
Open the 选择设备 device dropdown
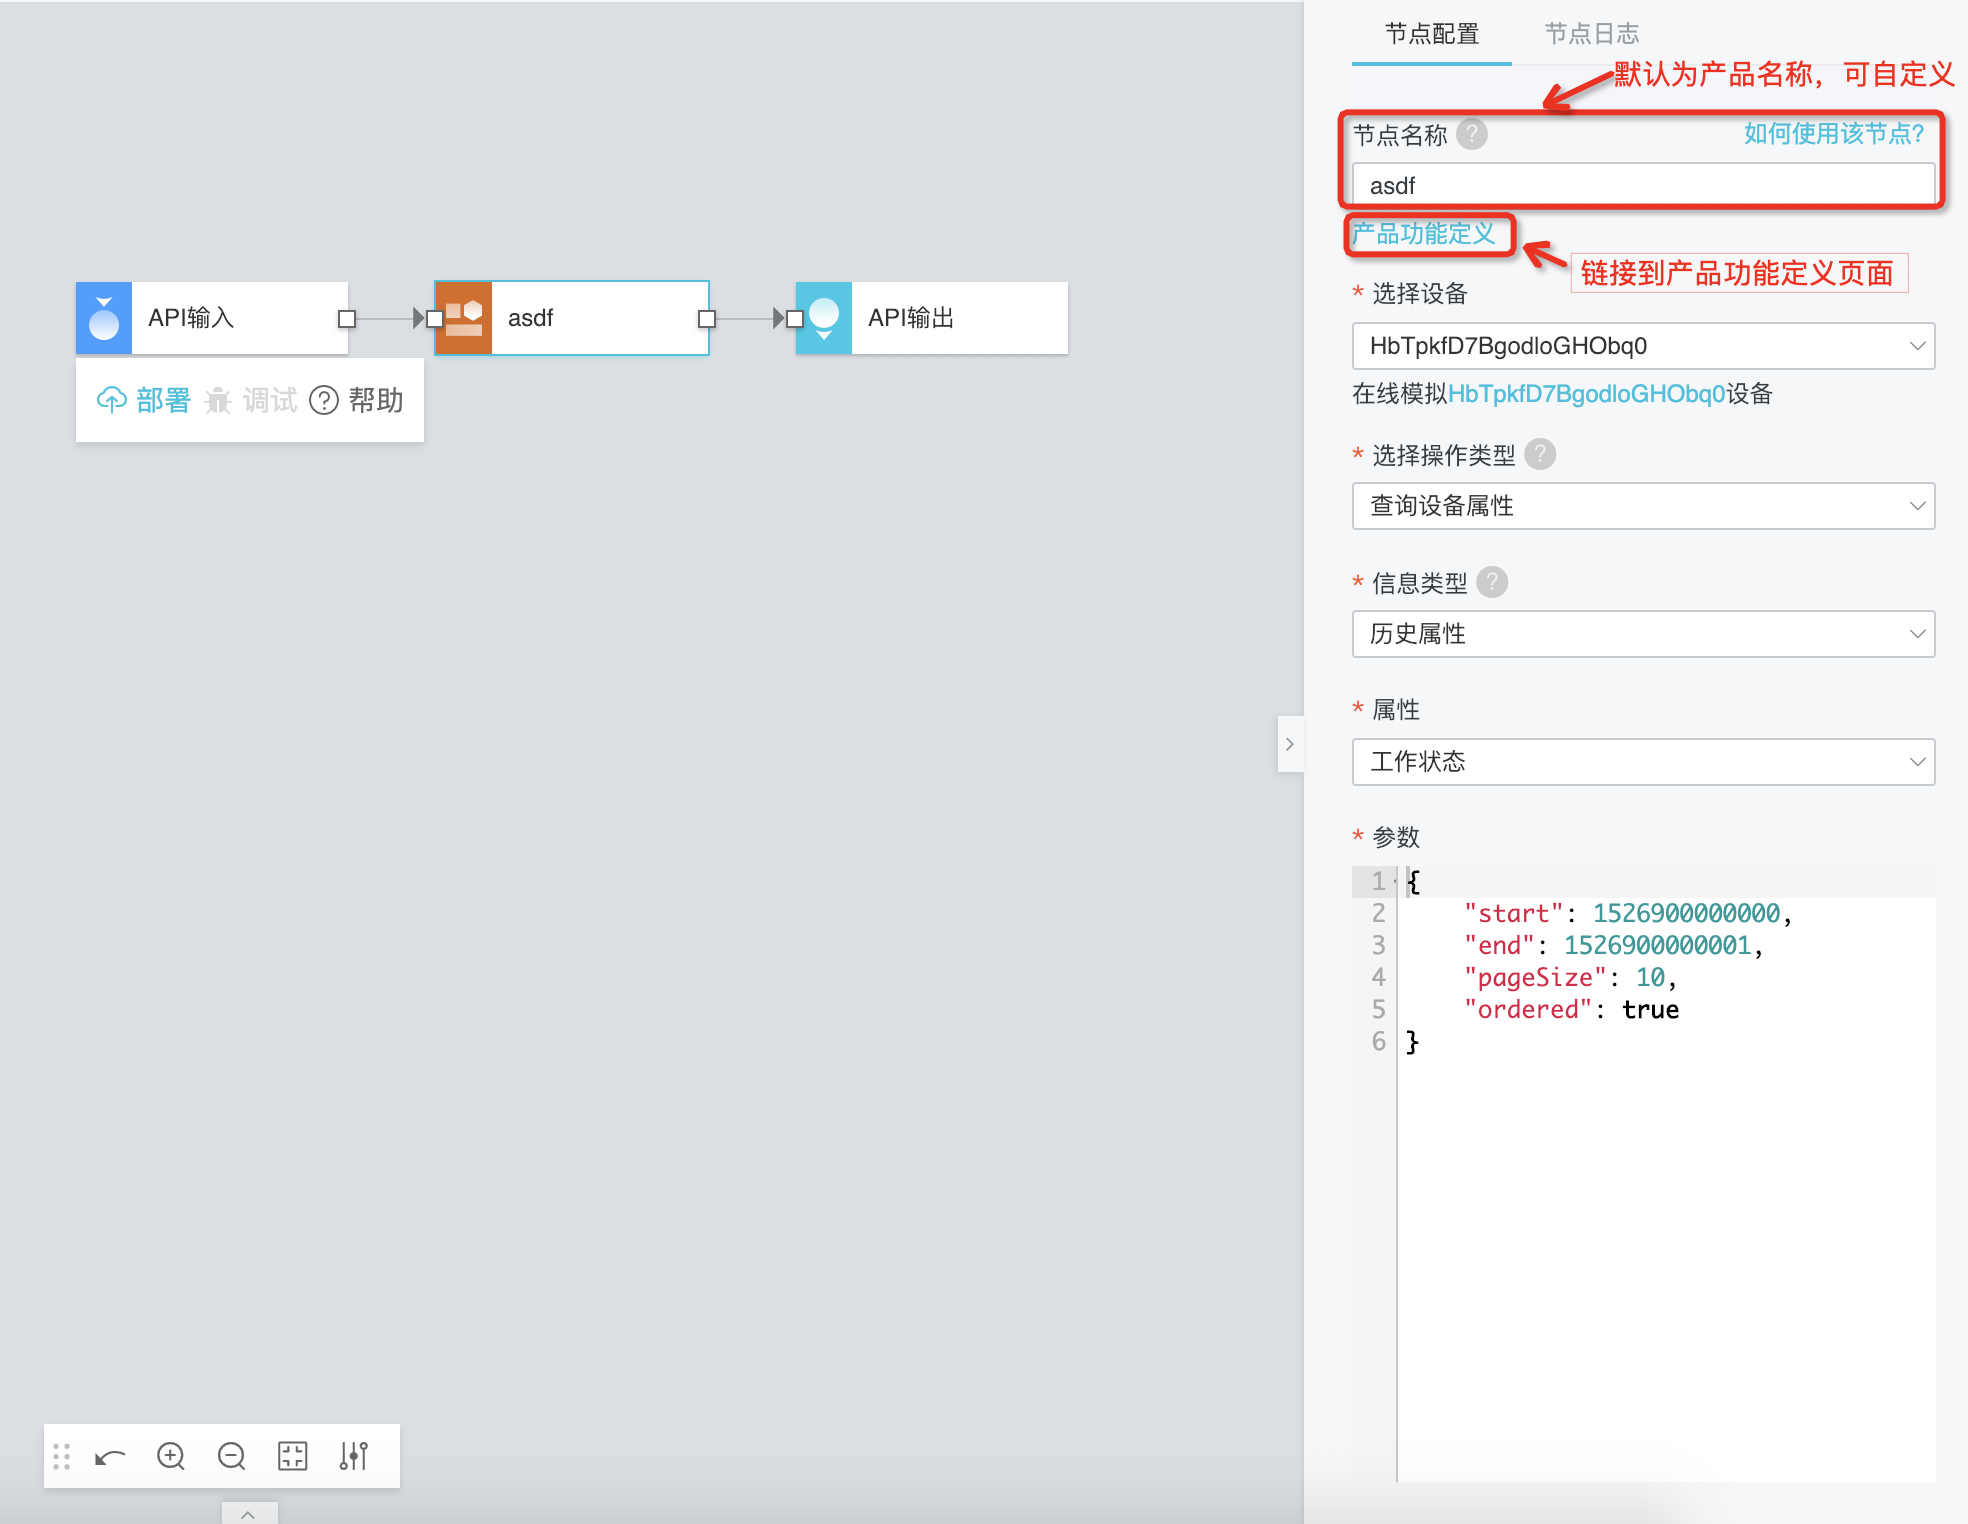1643,346
